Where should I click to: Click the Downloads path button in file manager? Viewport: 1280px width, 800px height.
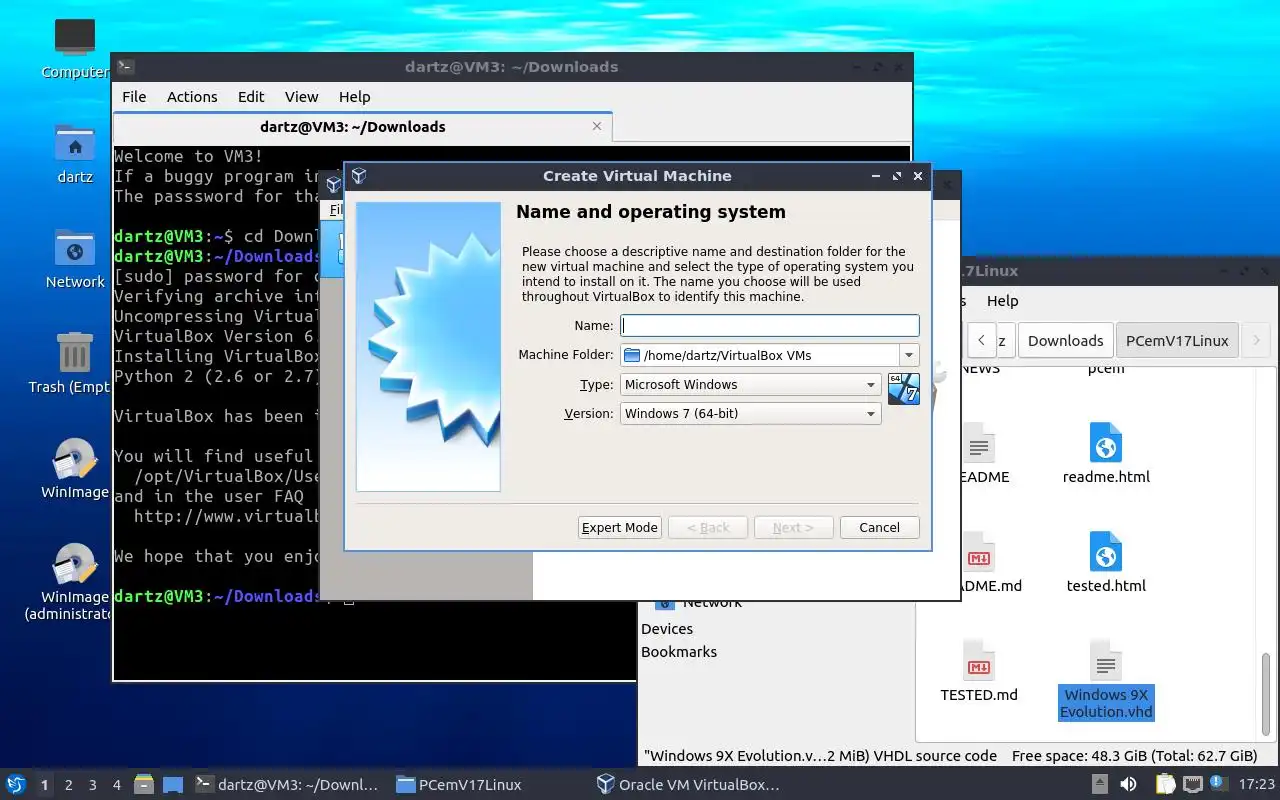[x=1065, y=340]
